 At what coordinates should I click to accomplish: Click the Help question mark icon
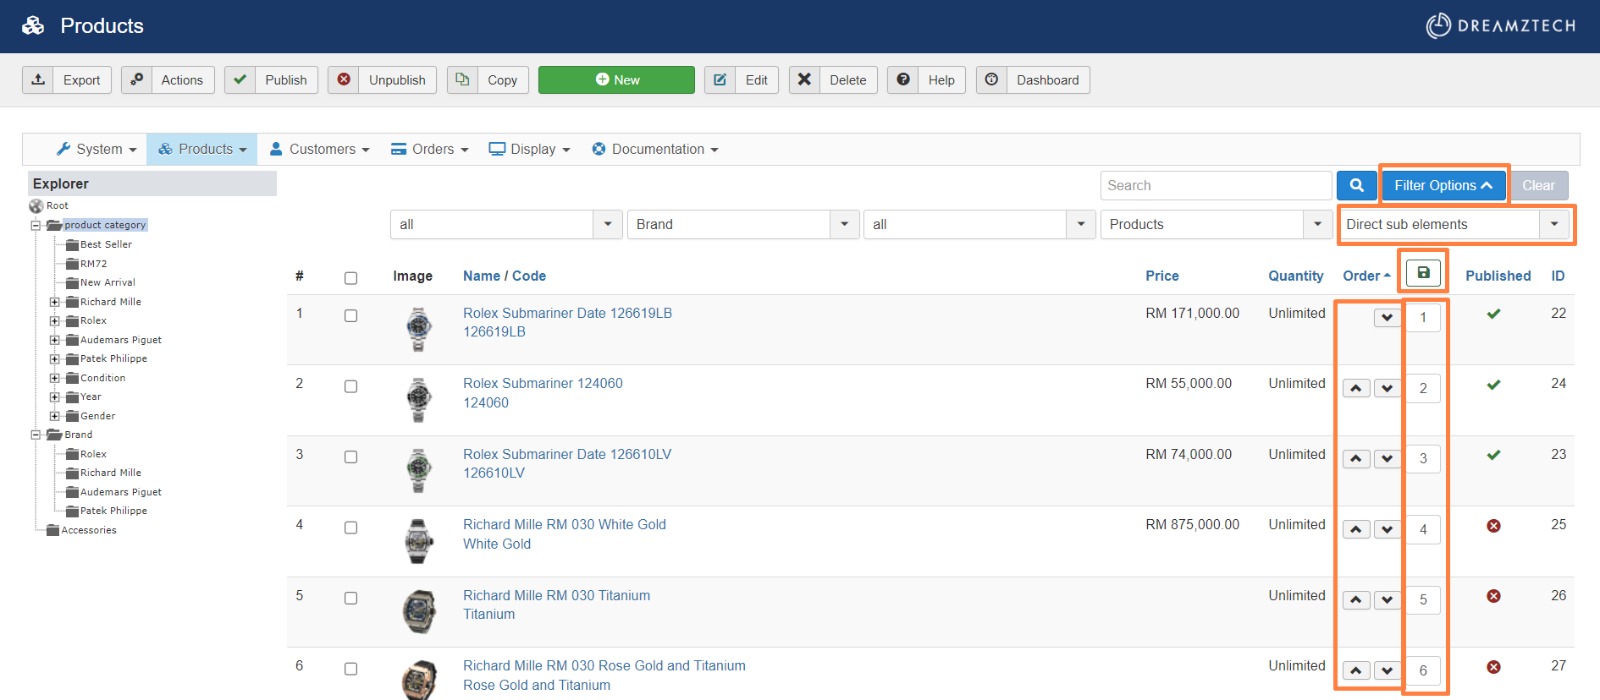pyautogui.click(x=903, y=80)
